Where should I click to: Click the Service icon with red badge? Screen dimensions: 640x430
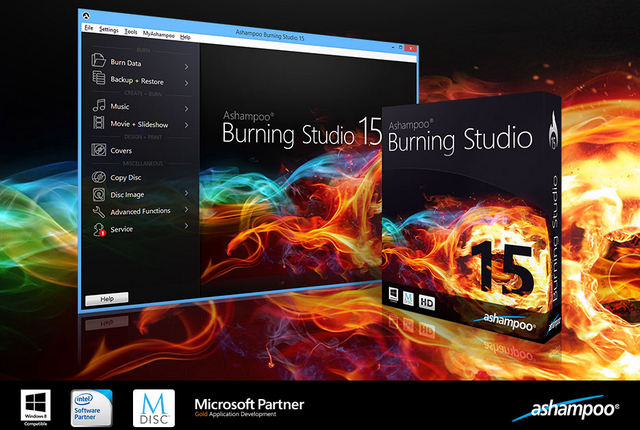point(98,229)
